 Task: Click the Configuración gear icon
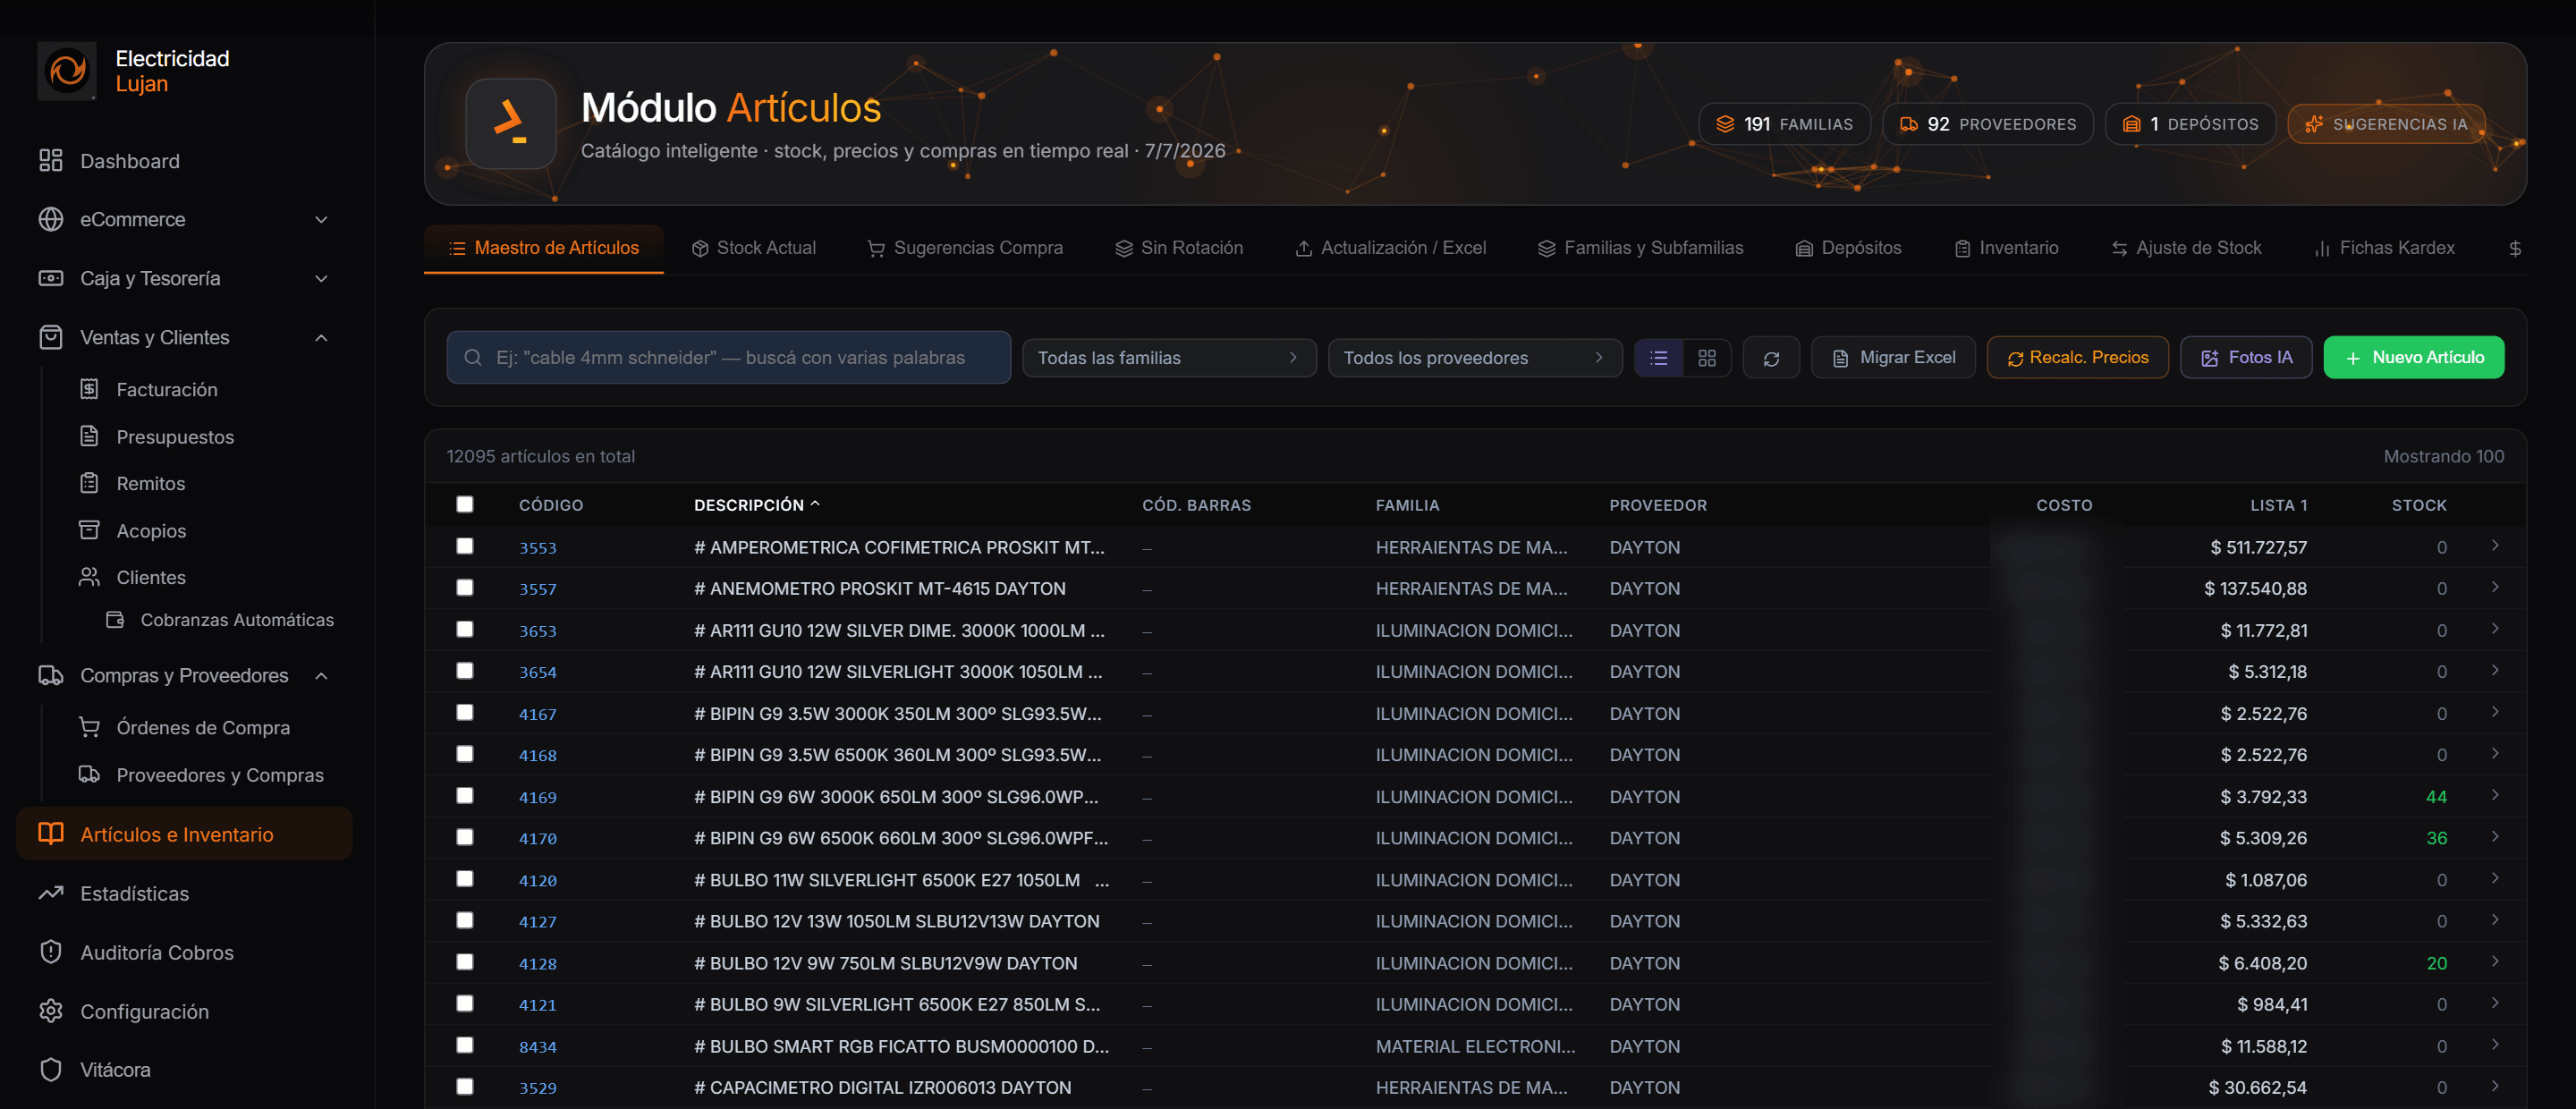point(50,1011)
